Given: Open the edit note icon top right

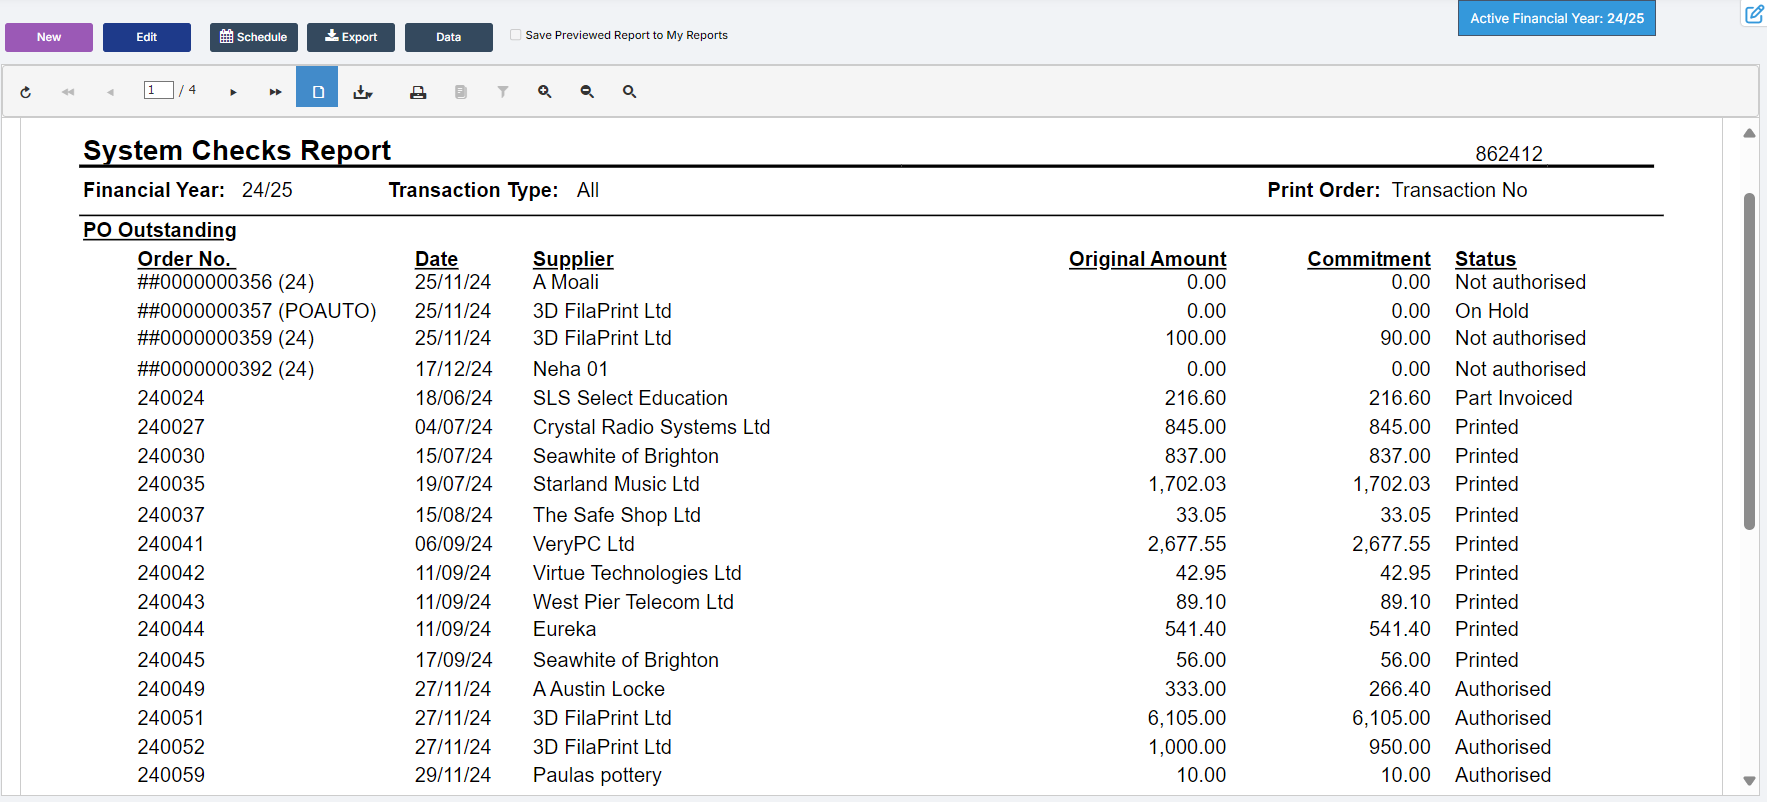Looking at the screenshot, I should pyautogui.click(x=1754, y=15).
